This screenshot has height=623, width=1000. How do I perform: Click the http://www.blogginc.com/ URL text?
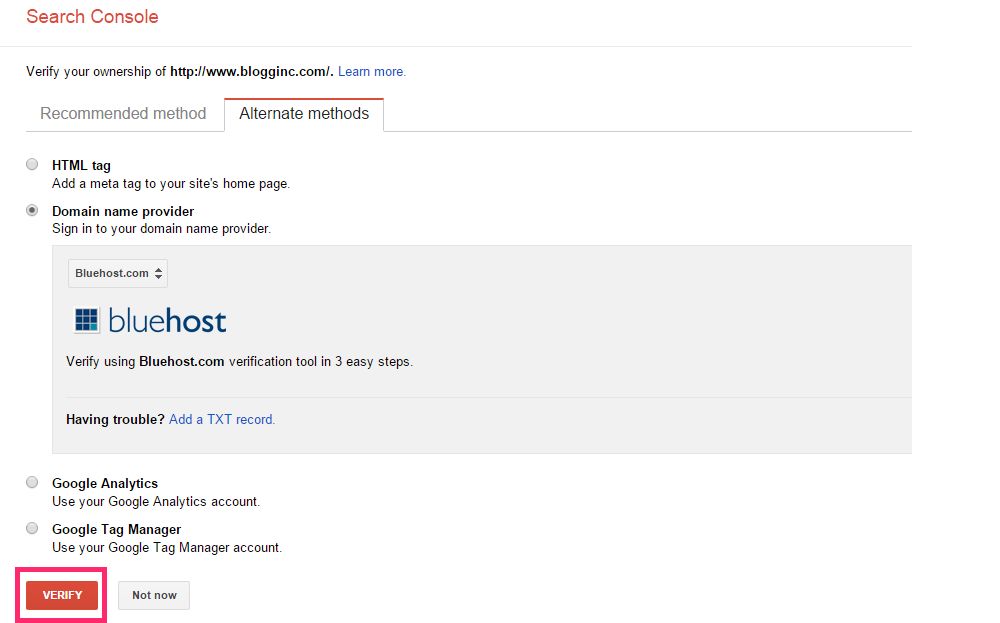click(251, 71)
